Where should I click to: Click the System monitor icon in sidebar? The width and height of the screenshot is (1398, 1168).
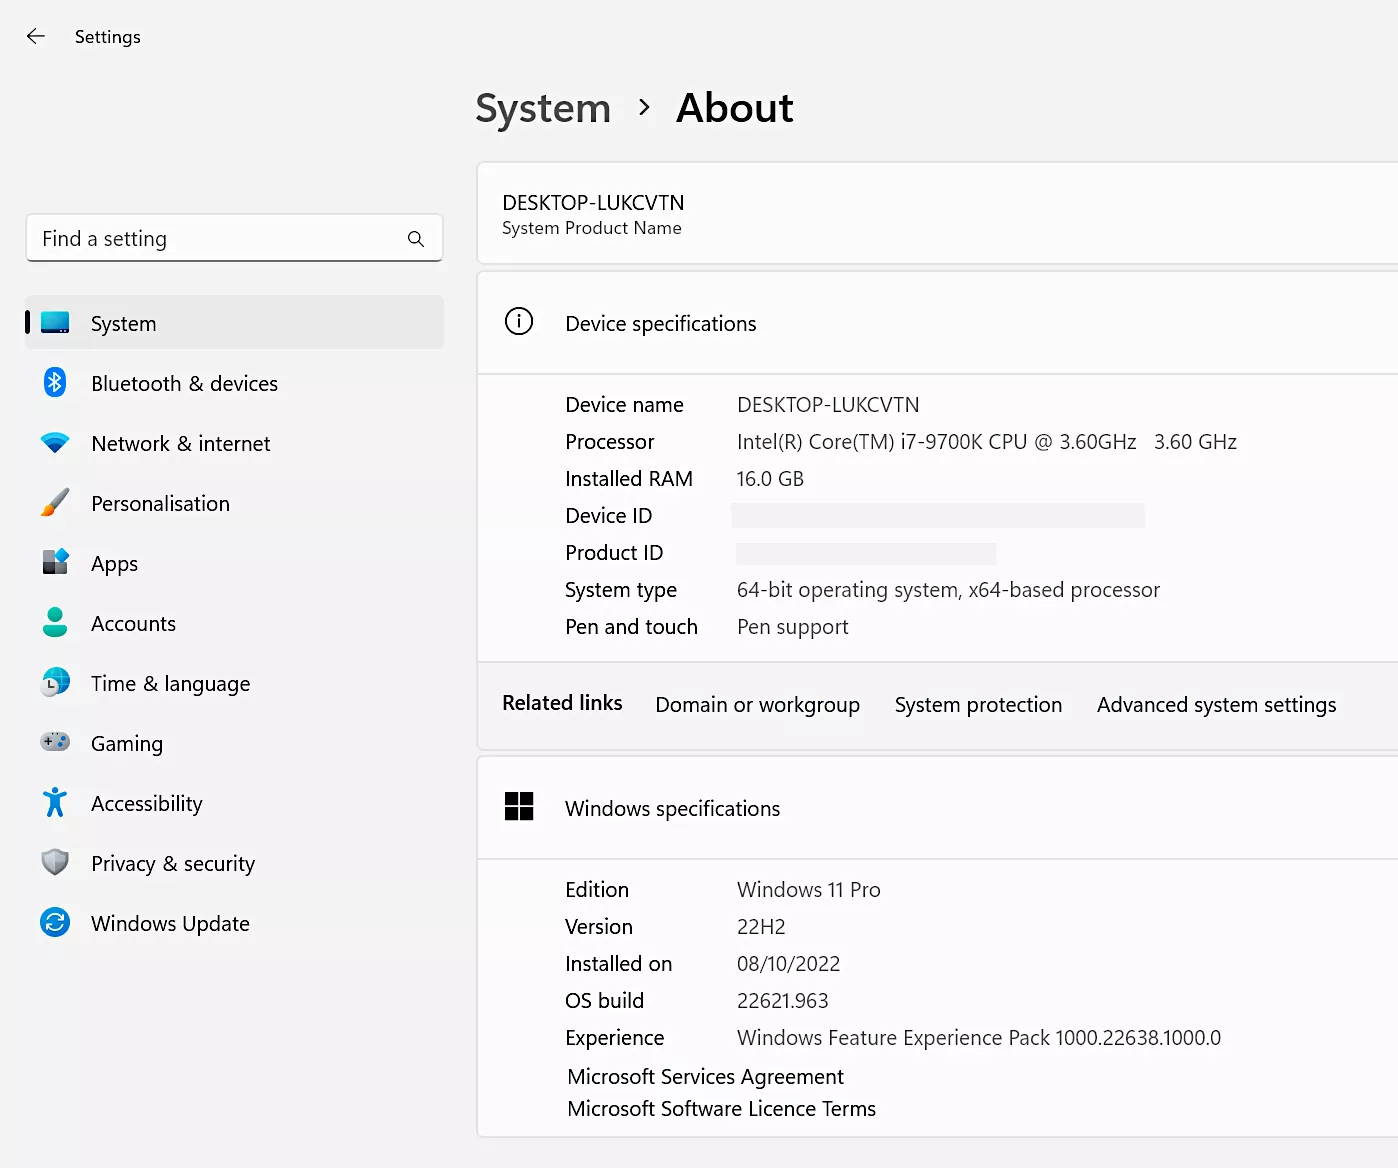point(55,323)
